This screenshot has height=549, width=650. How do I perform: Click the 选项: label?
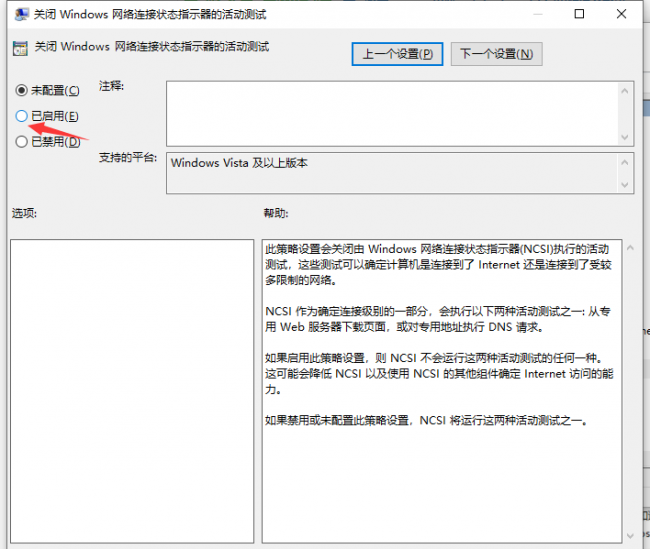coord(24,213)
